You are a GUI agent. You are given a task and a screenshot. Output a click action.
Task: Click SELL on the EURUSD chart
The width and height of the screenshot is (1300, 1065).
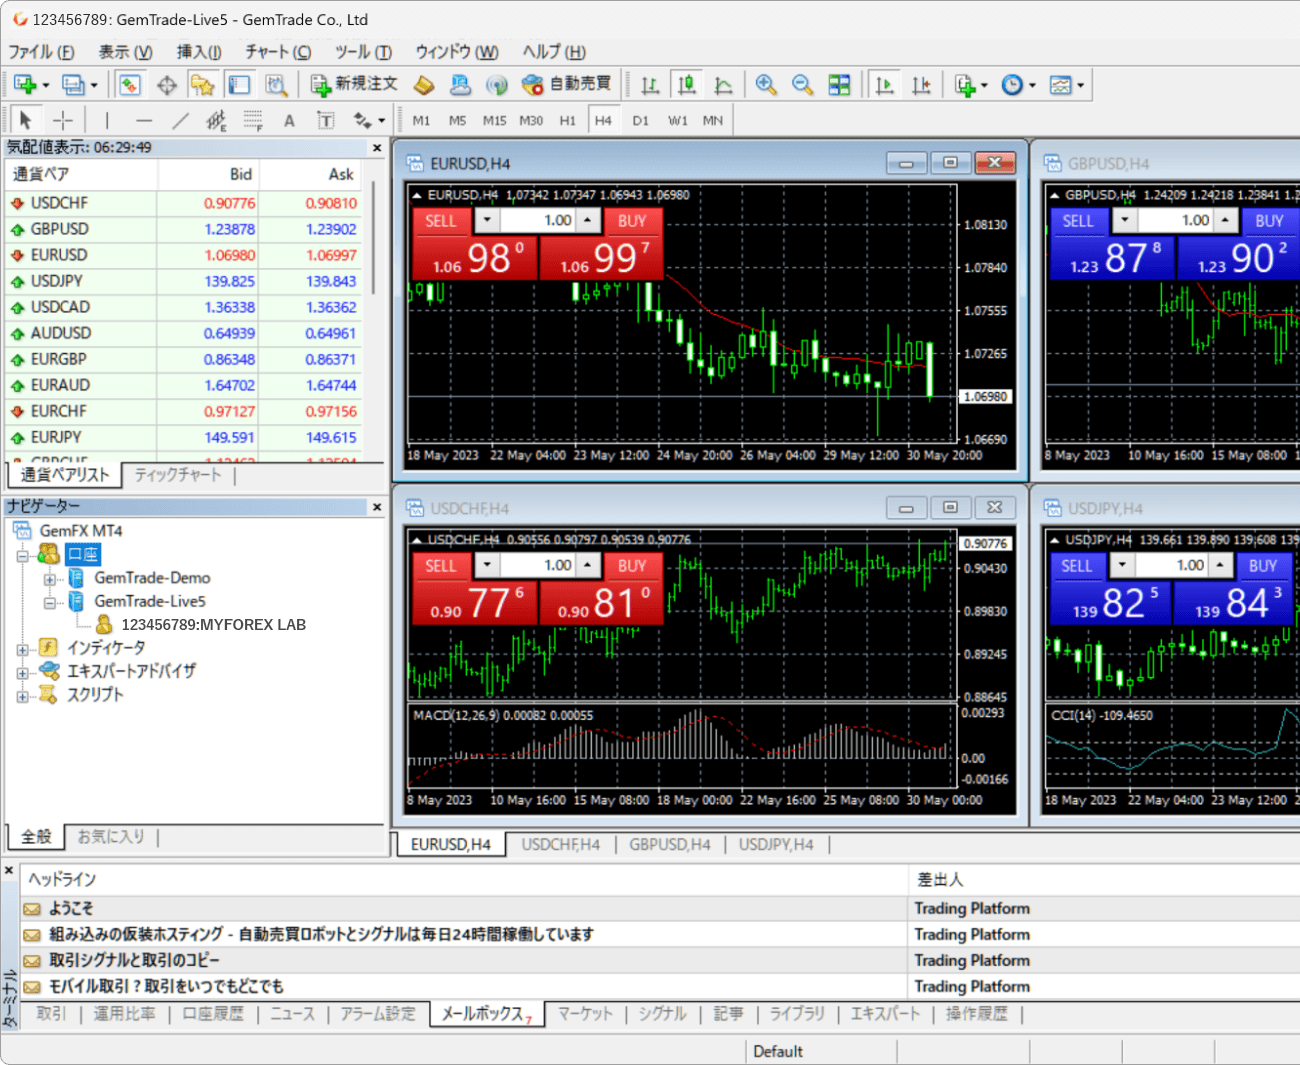pyautogui.click(x=441, y=221)
